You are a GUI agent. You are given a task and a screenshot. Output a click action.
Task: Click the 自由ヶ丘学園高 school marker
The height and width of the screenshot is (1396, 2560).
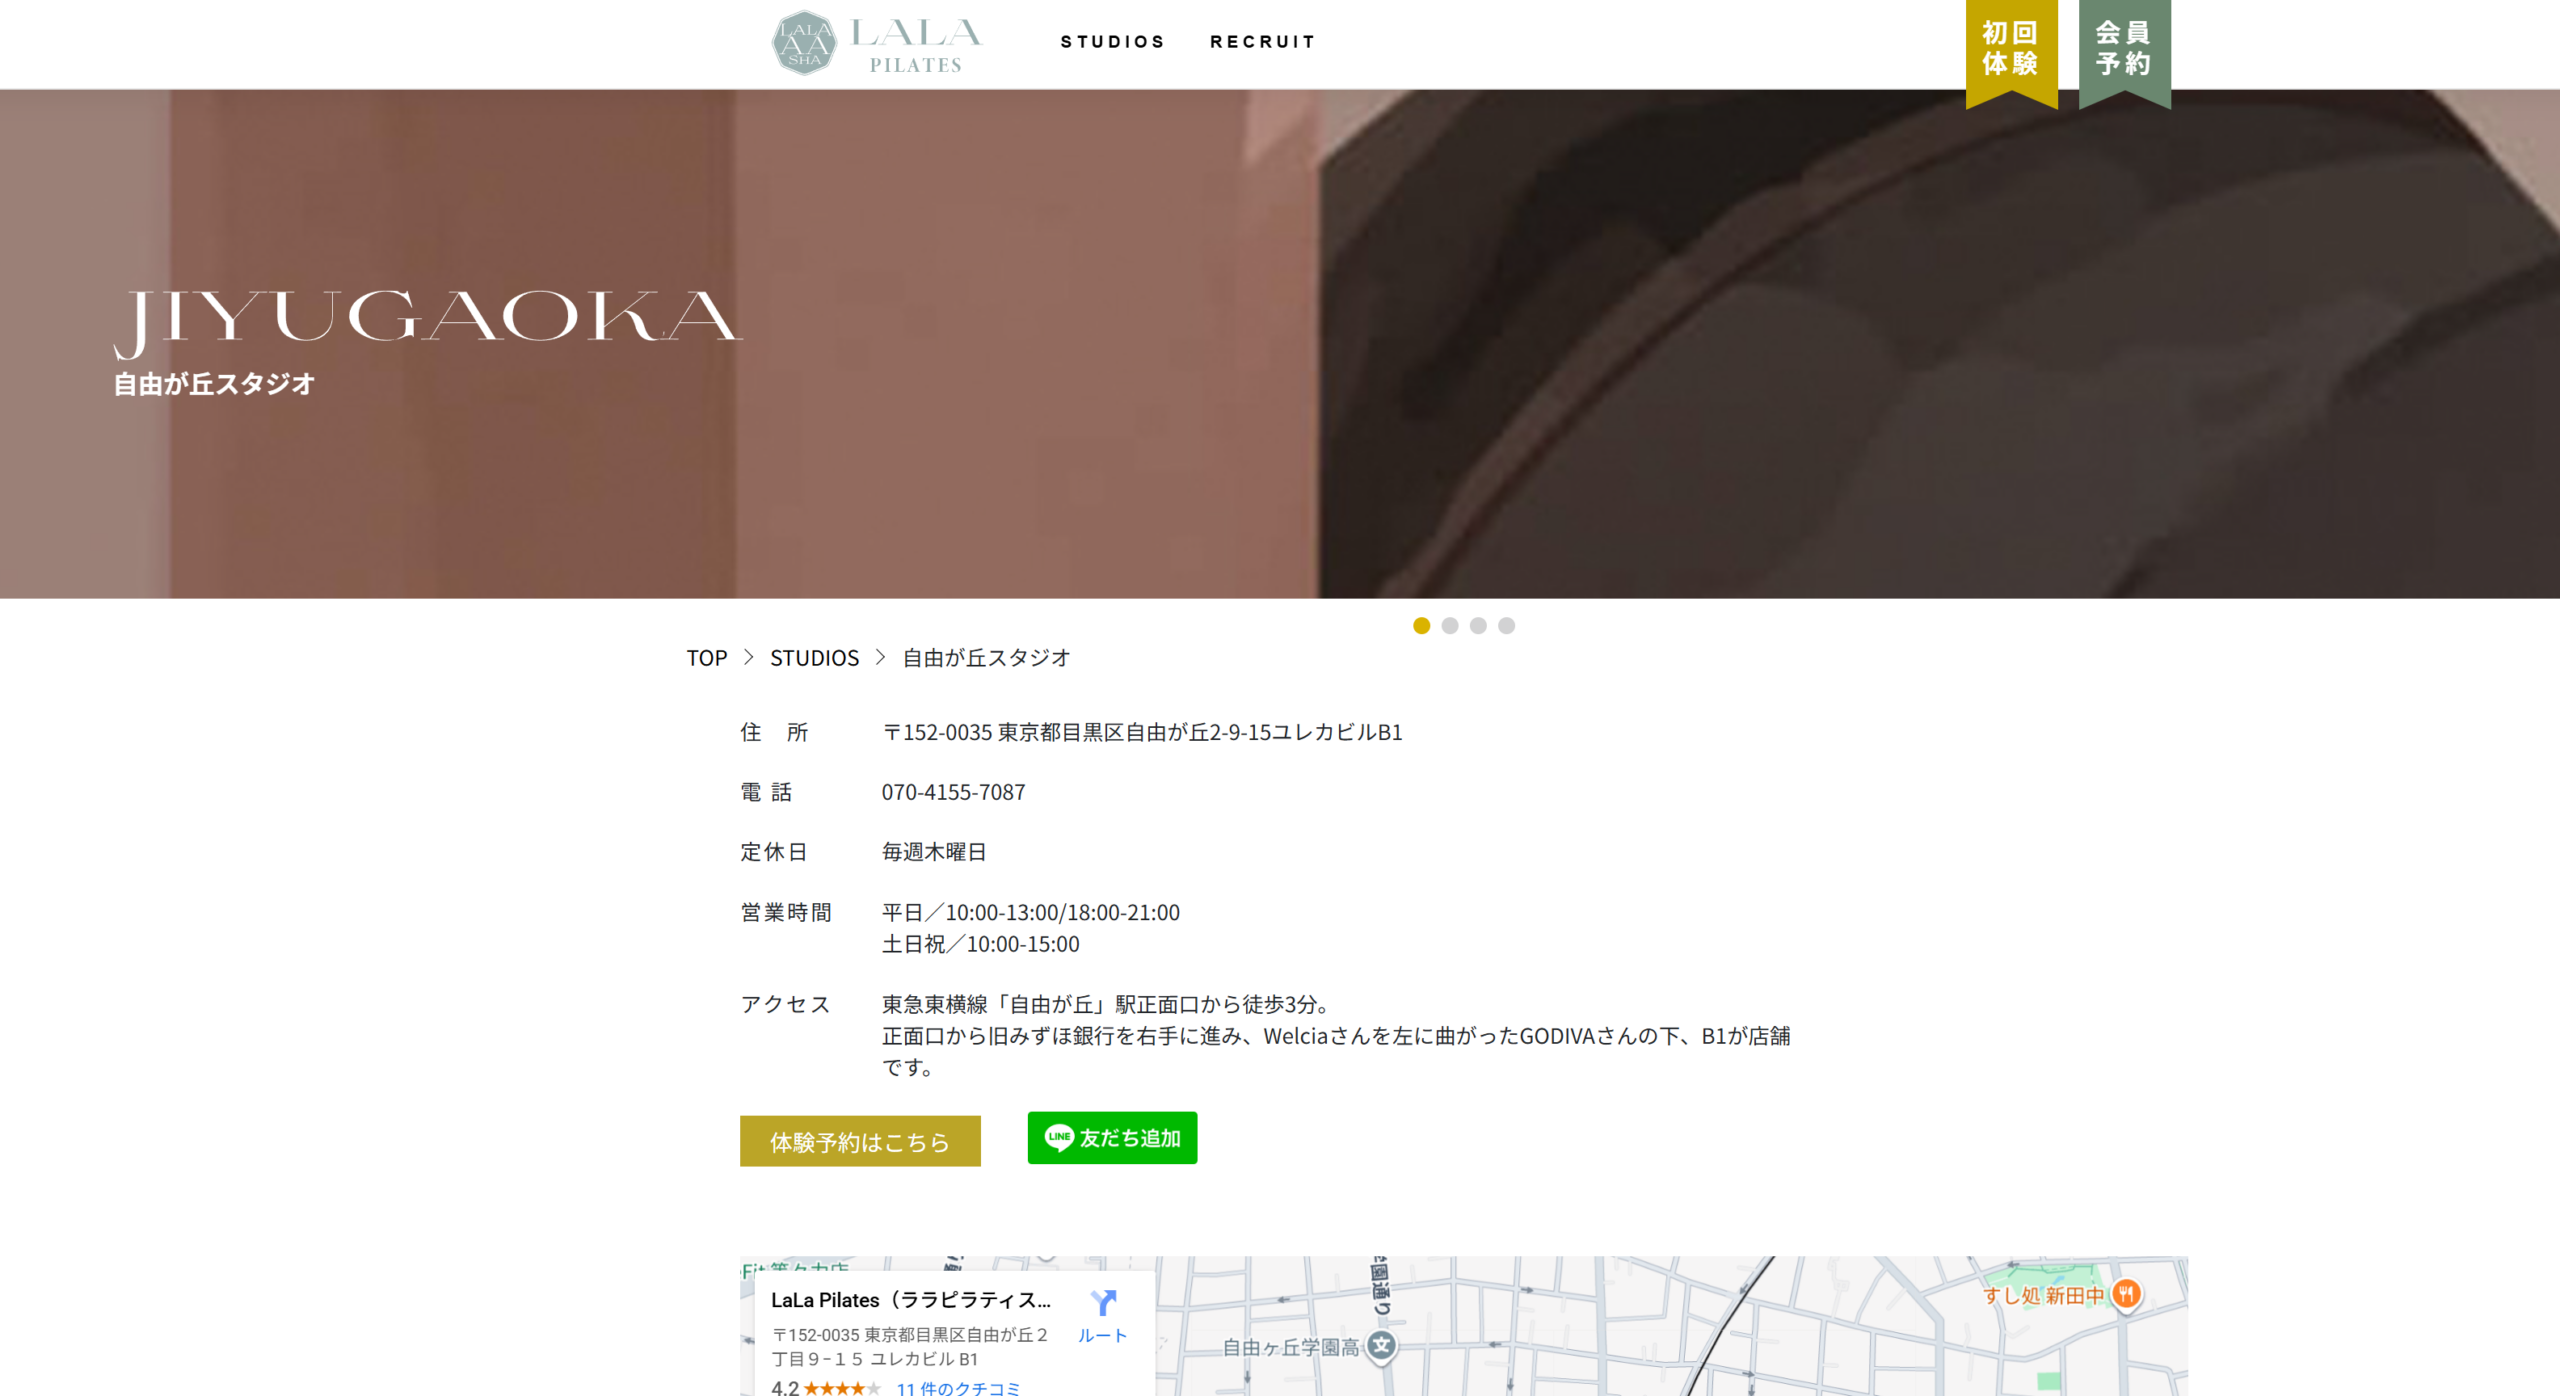[x=1381, y=1347]
